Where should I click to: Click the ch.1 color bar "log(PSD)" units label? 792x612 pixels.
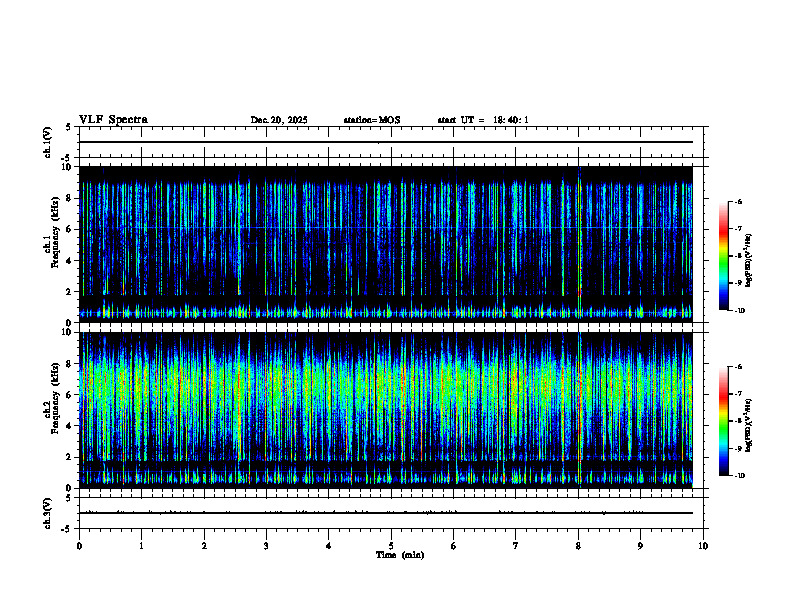(749, 261)
